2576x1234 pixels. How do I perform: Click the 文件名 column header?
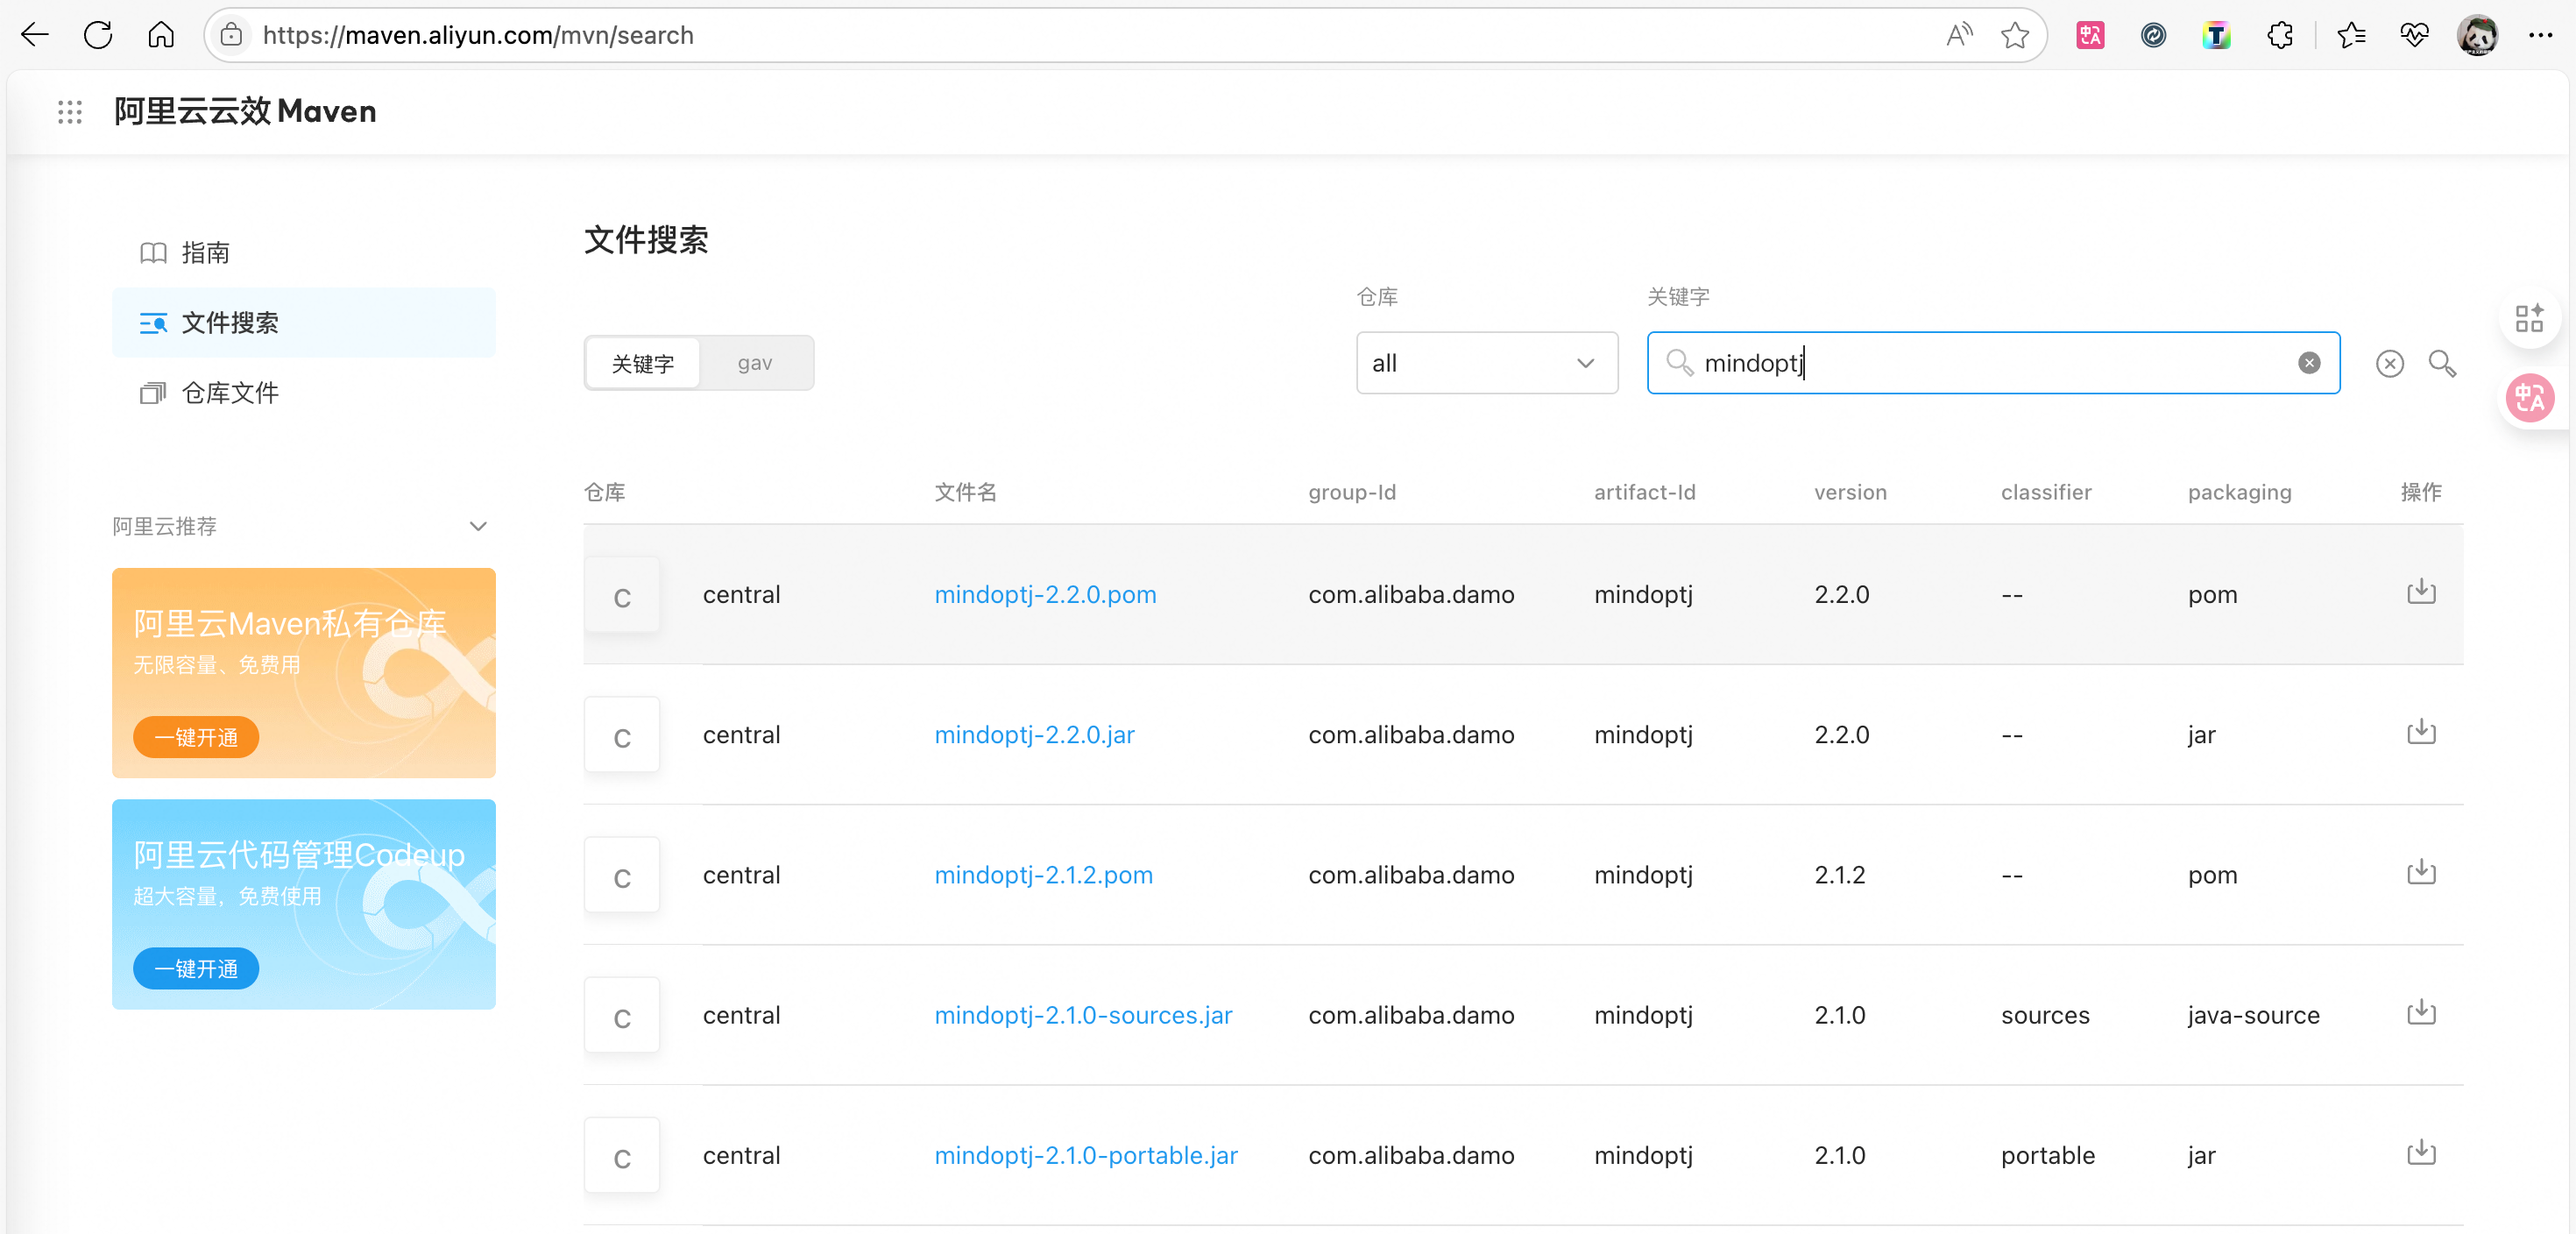(965, 492)
